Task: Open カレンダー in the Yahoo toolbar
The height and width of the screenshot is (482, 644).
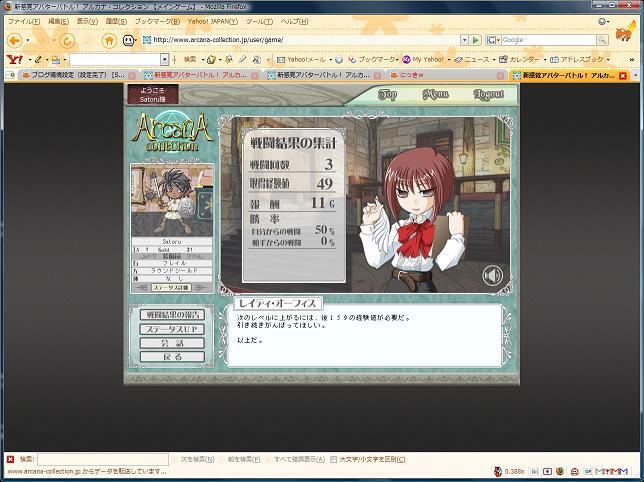Action: [x=520, y=60]
